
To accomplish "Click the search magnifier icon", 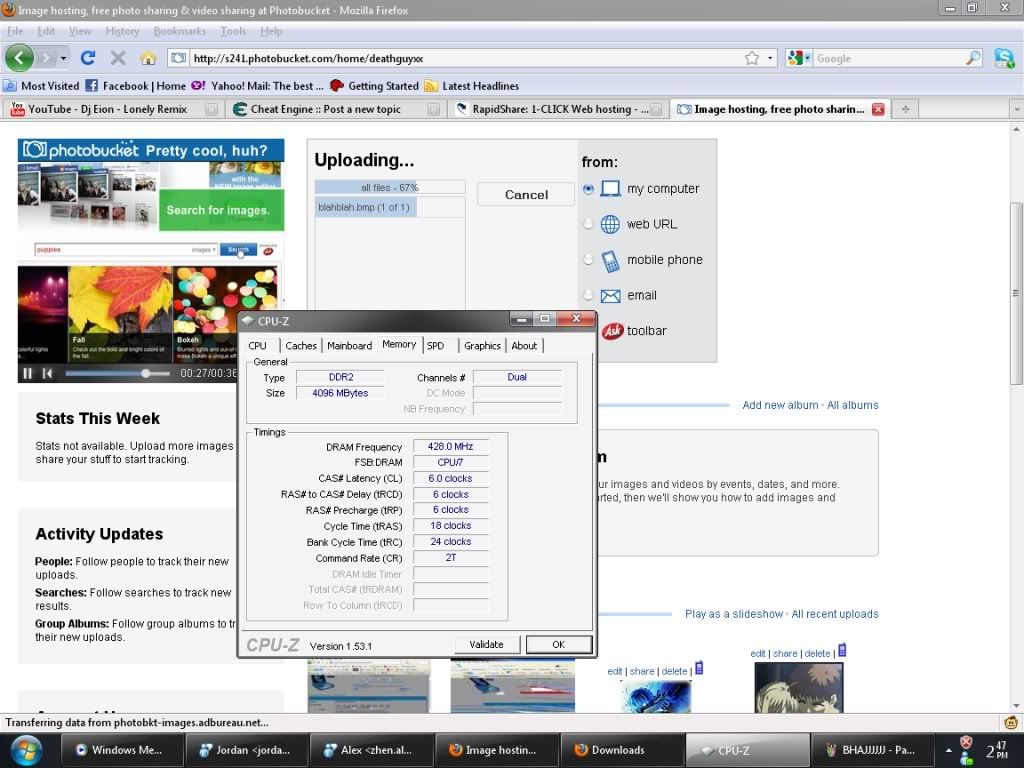I will tap(973, 58).
